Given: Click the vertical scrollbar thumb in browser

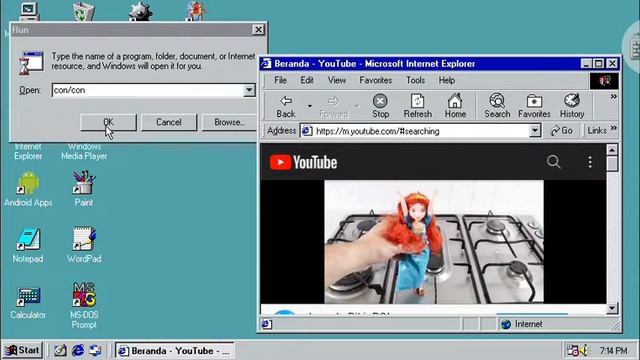Looking at the screenshot, I should (x=612, y=163).
